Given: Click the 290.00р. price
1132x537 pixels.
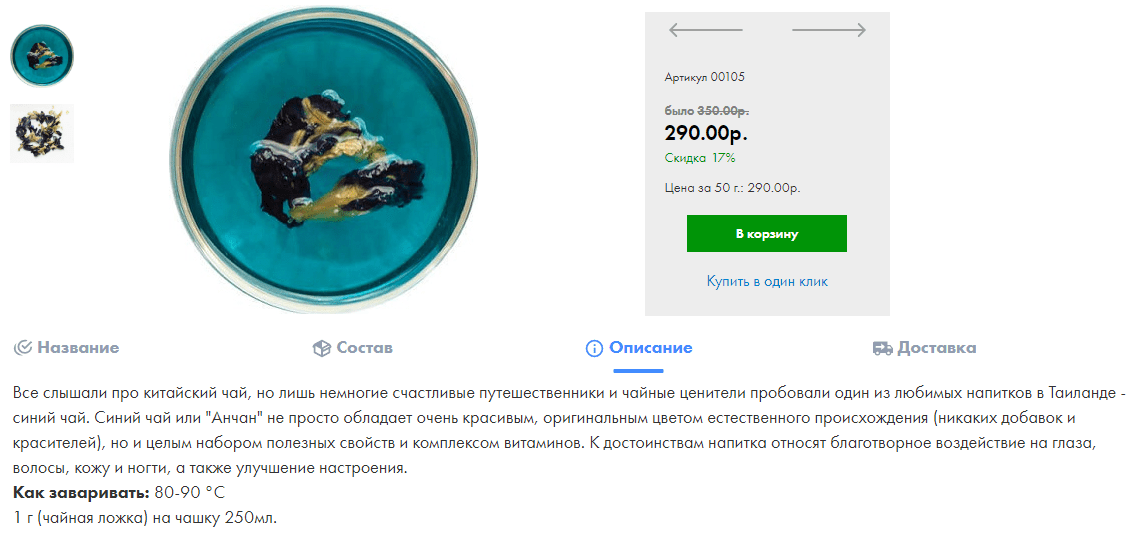Looking at the screenshot, I should tap(706, 133).
